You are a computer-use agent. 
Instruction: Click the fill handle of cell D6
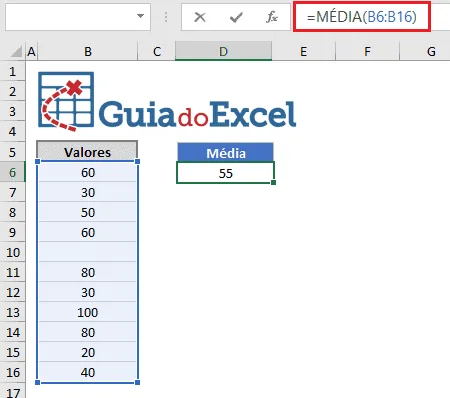[273, 182]
